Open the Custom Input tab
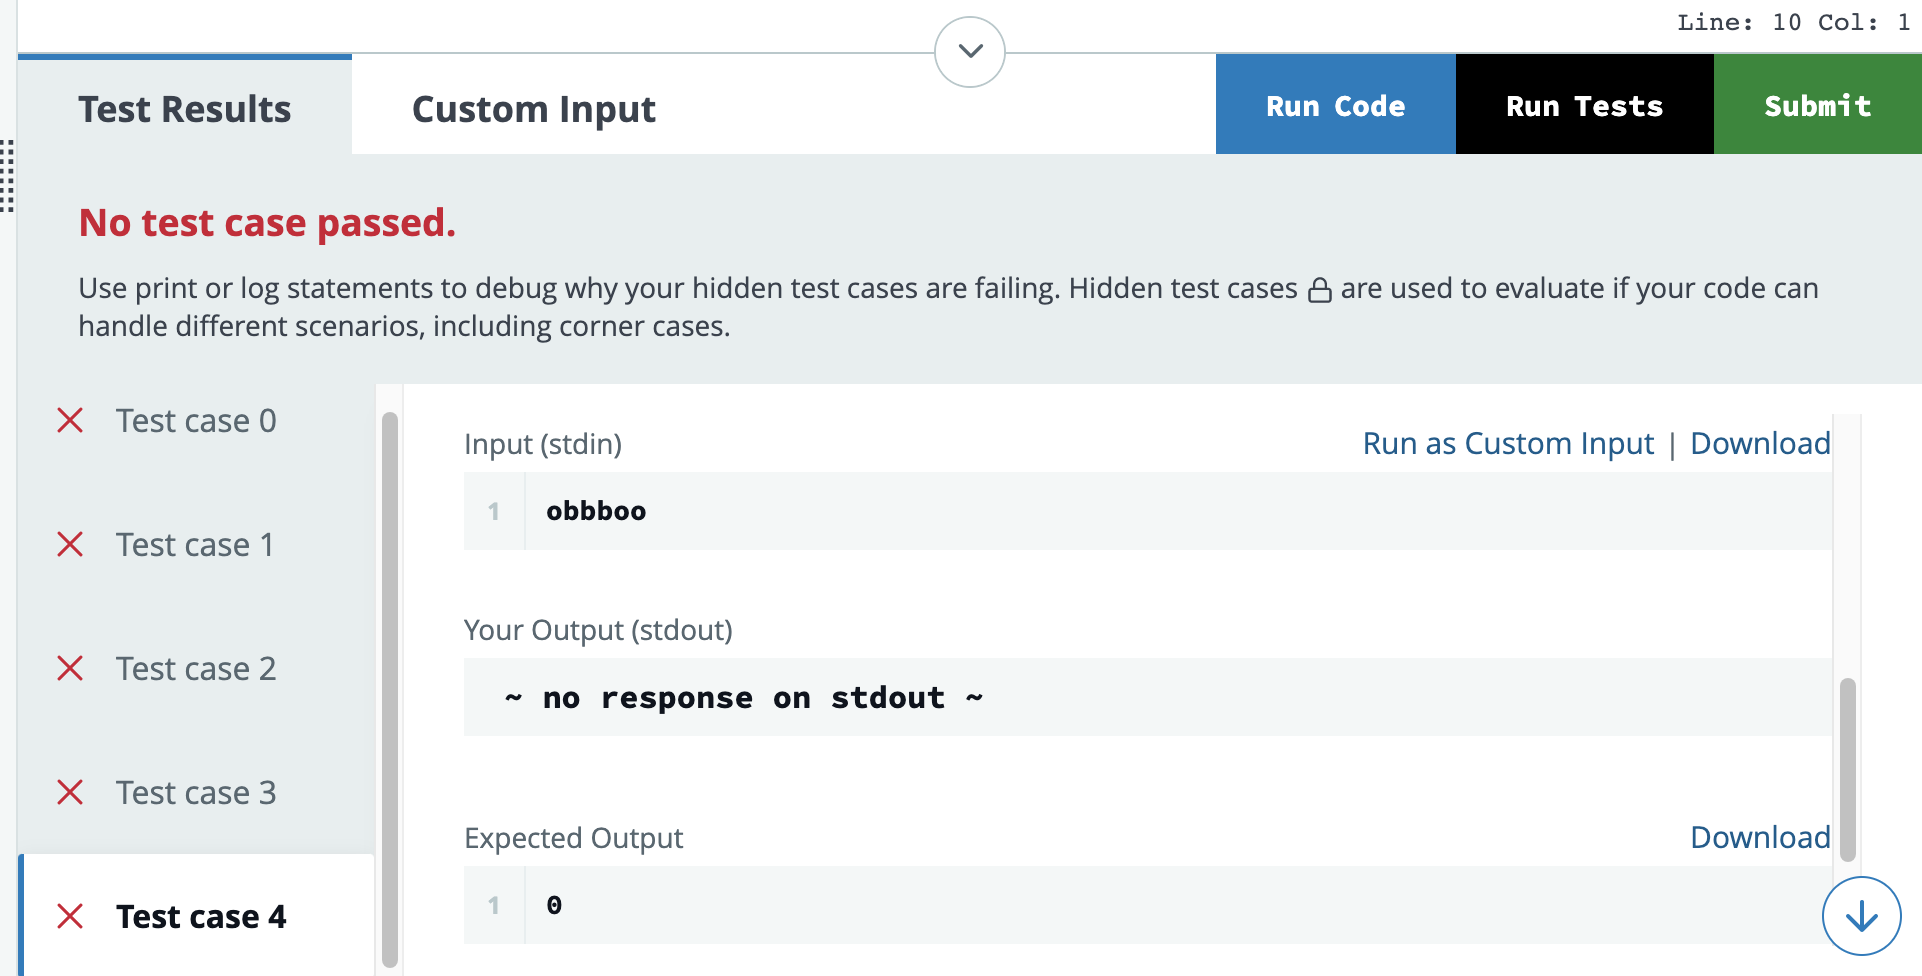 533,108
